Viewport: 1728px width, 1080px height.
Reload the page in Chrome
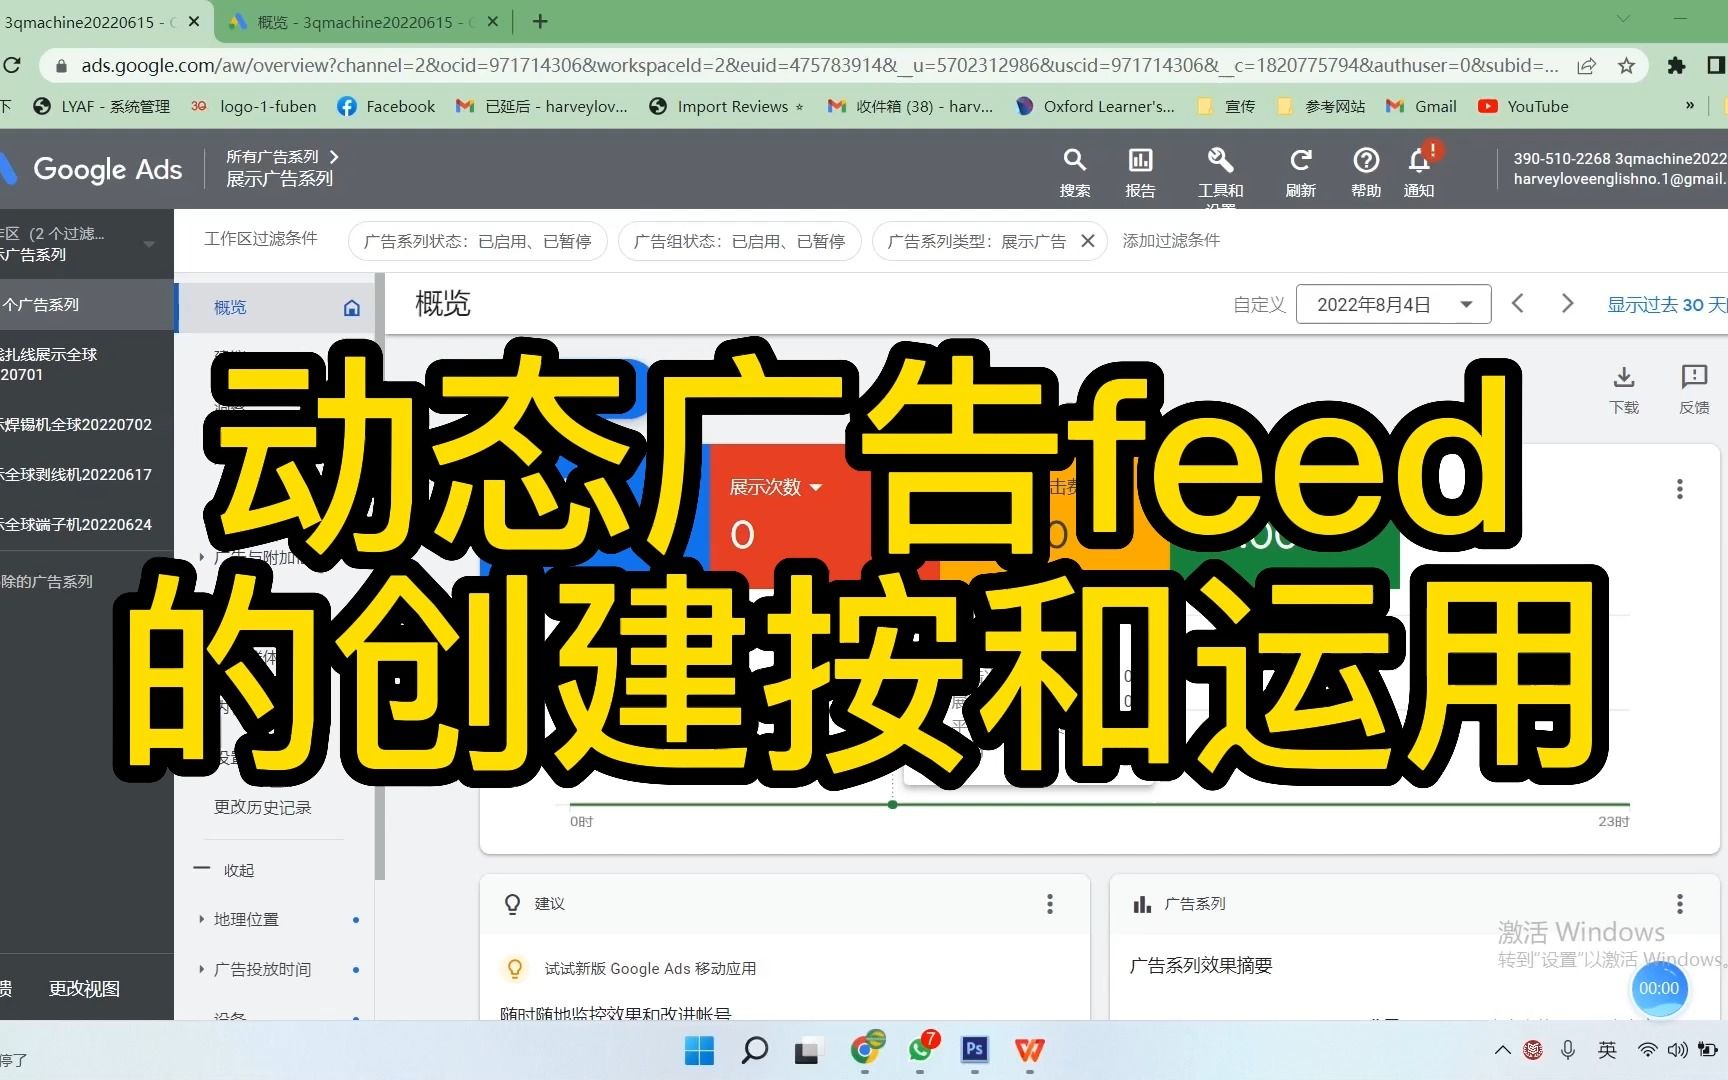[12, 66]
